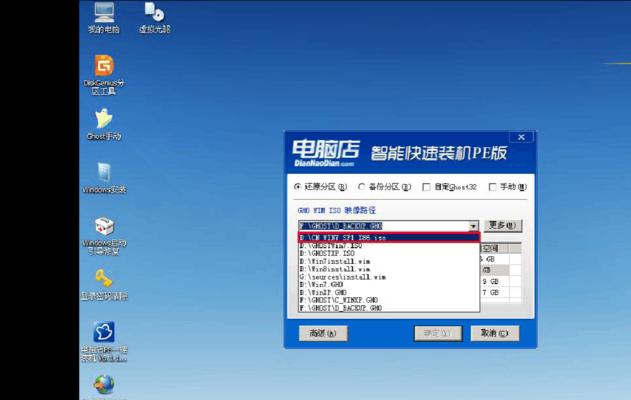
Task: Click the Windows安装 desktop icon
Action: pos(103,175)
